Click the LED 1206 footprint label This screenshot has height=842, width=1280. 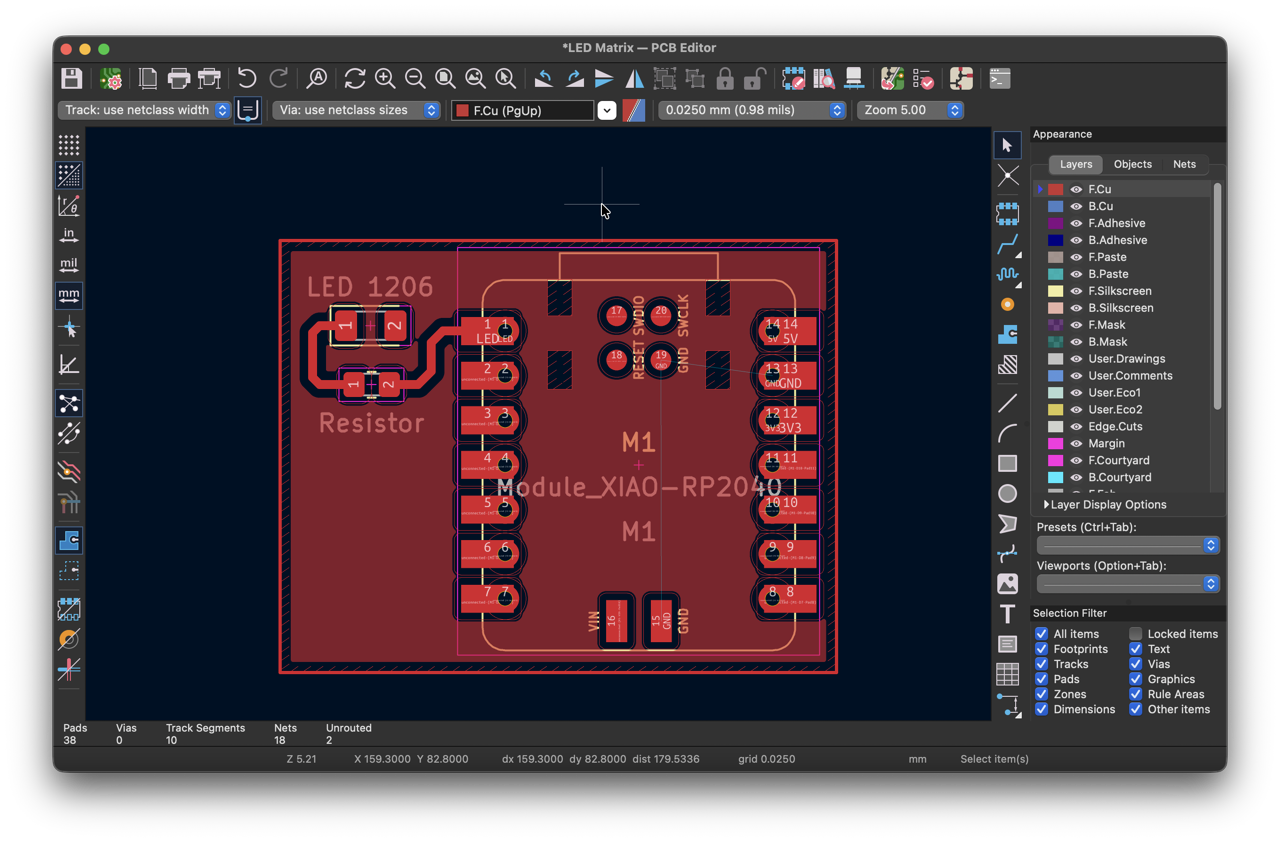pos(370,287)
